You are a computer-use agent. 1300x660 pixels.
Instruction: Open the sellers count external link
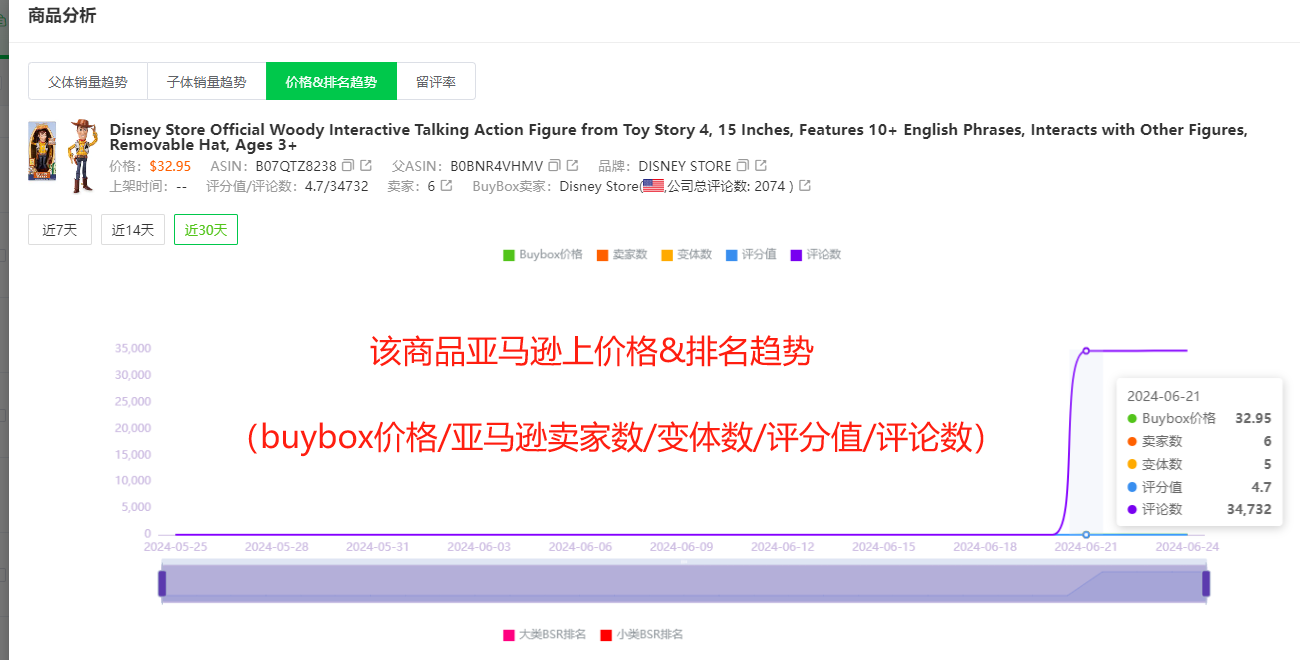(x=446, y=186)
